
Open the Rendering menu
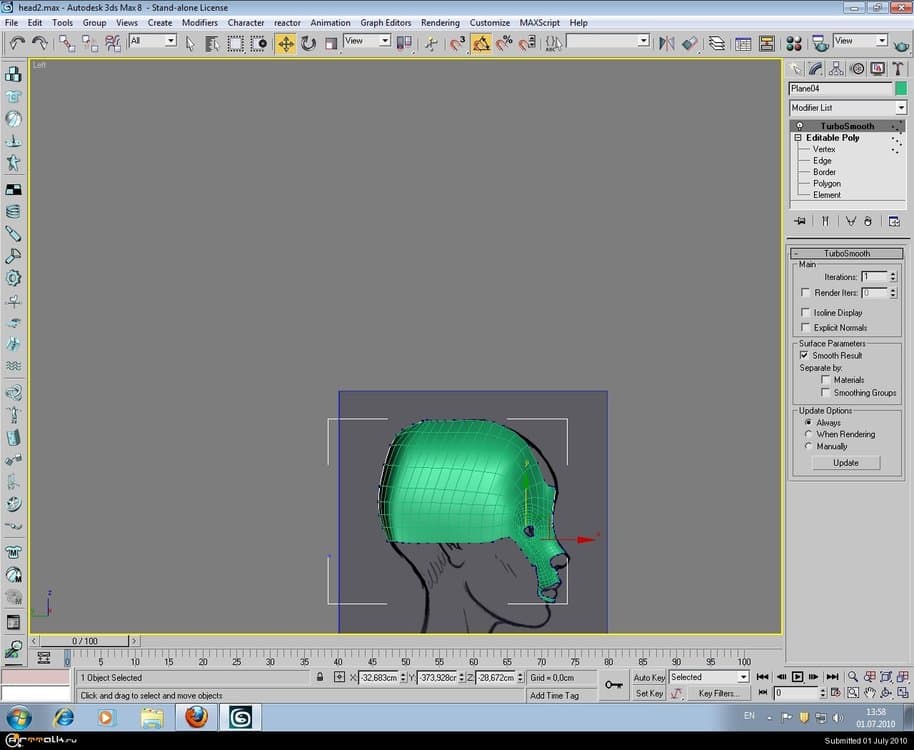coord(440,22)
